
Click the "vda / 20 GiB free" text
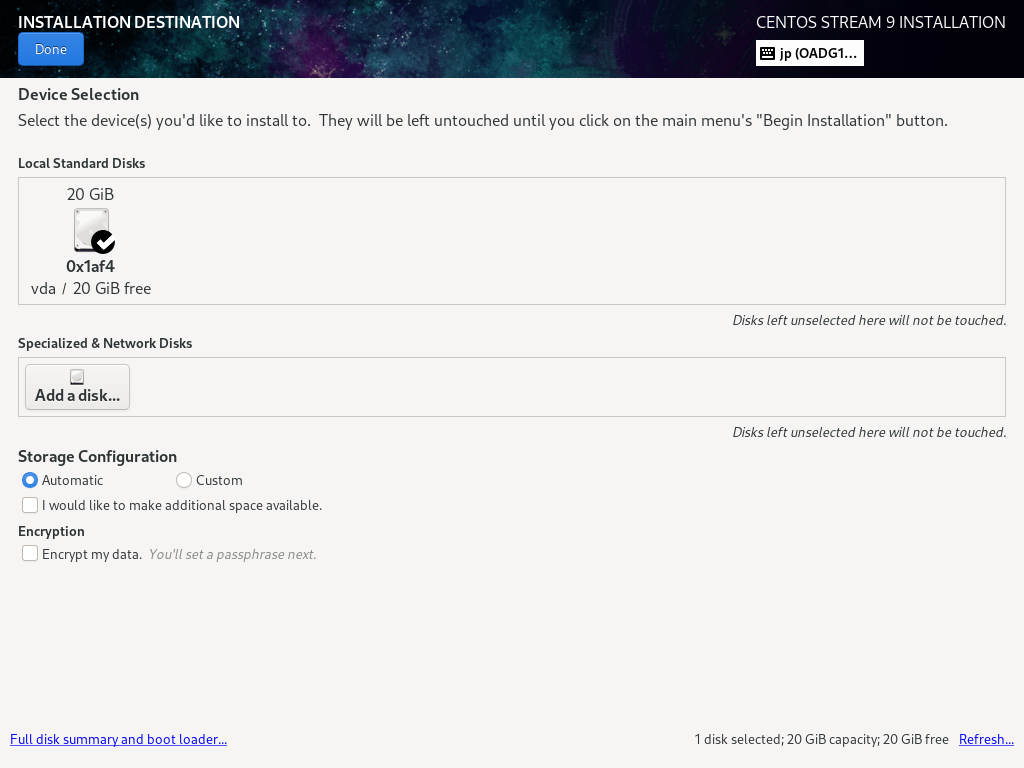91,288
